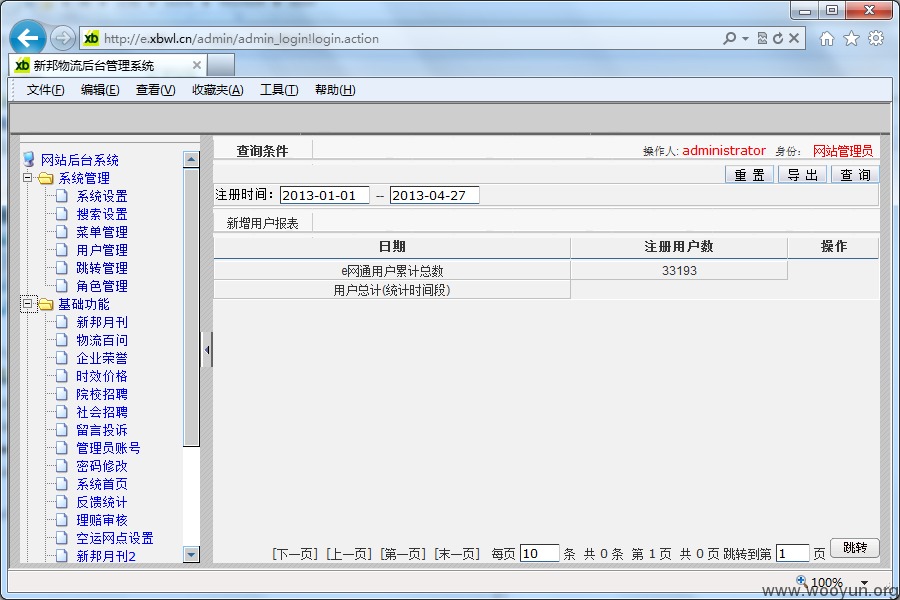The image size is (900, 600).
Task: Open 留言投诉 in the tree
Action: (x=102, y=430)
